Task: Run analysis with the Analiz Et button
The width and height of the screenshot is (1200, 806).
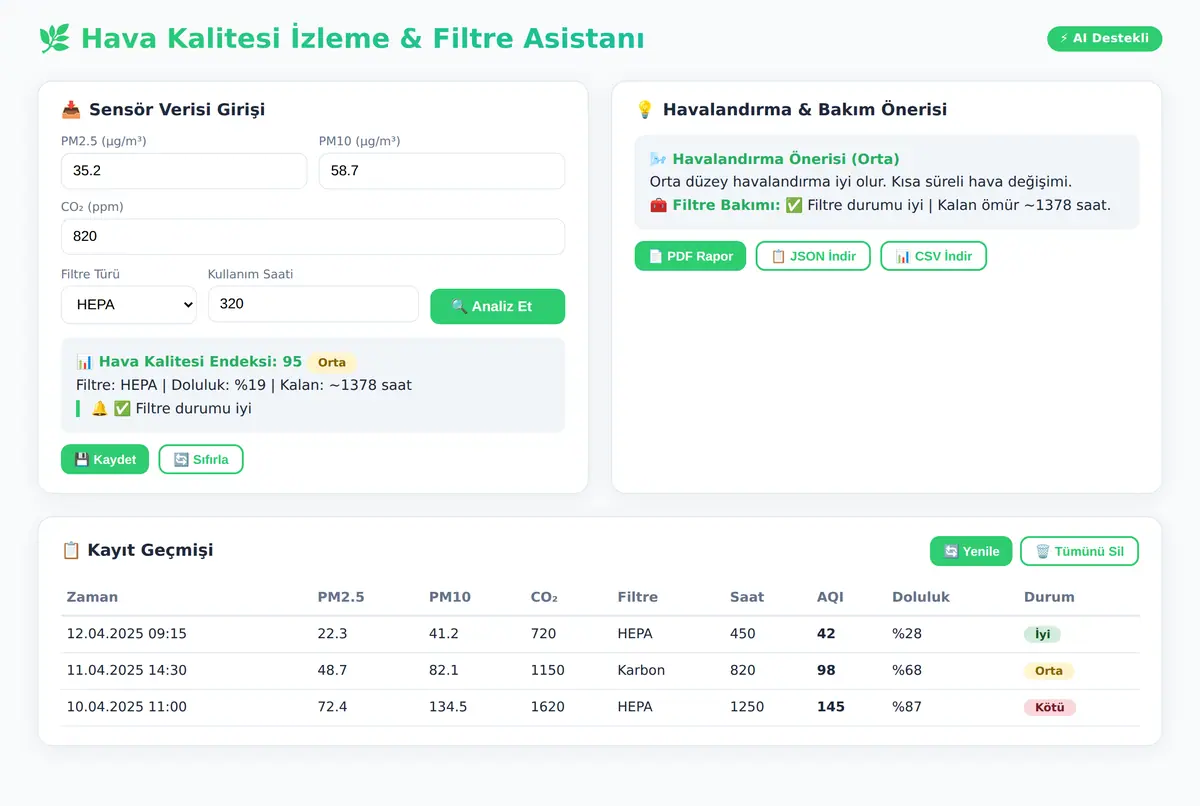Action: [x=497, y=306]
